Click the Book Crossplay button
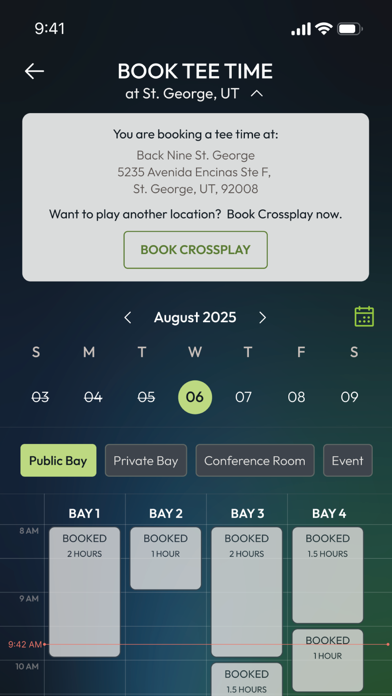The image size is (392, 696). pyautogui.click(x=195, y=249)
